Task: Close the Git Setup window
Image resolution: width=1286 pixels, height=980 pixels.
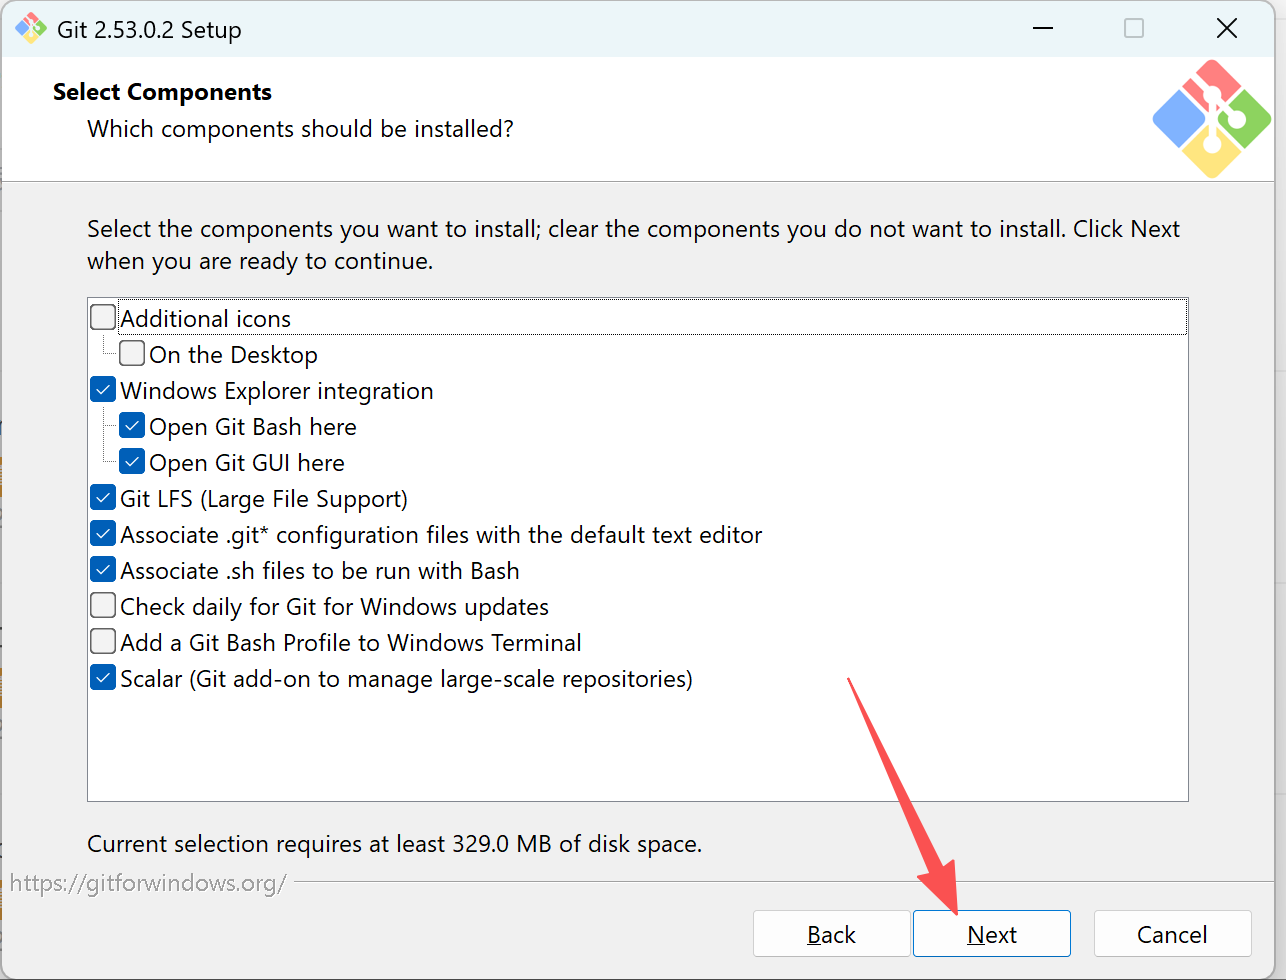Action: click(1227, 28)
